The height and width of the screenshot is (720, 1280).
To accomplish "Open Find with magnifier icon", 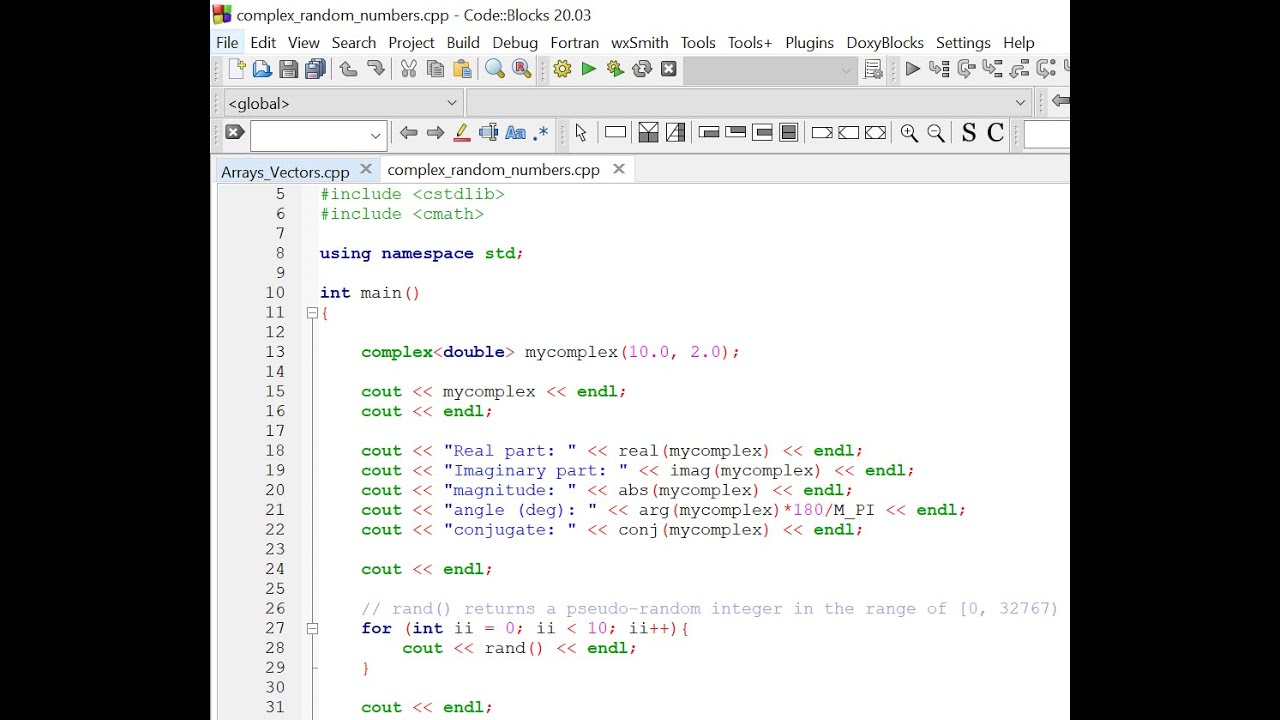I will 494,69.
